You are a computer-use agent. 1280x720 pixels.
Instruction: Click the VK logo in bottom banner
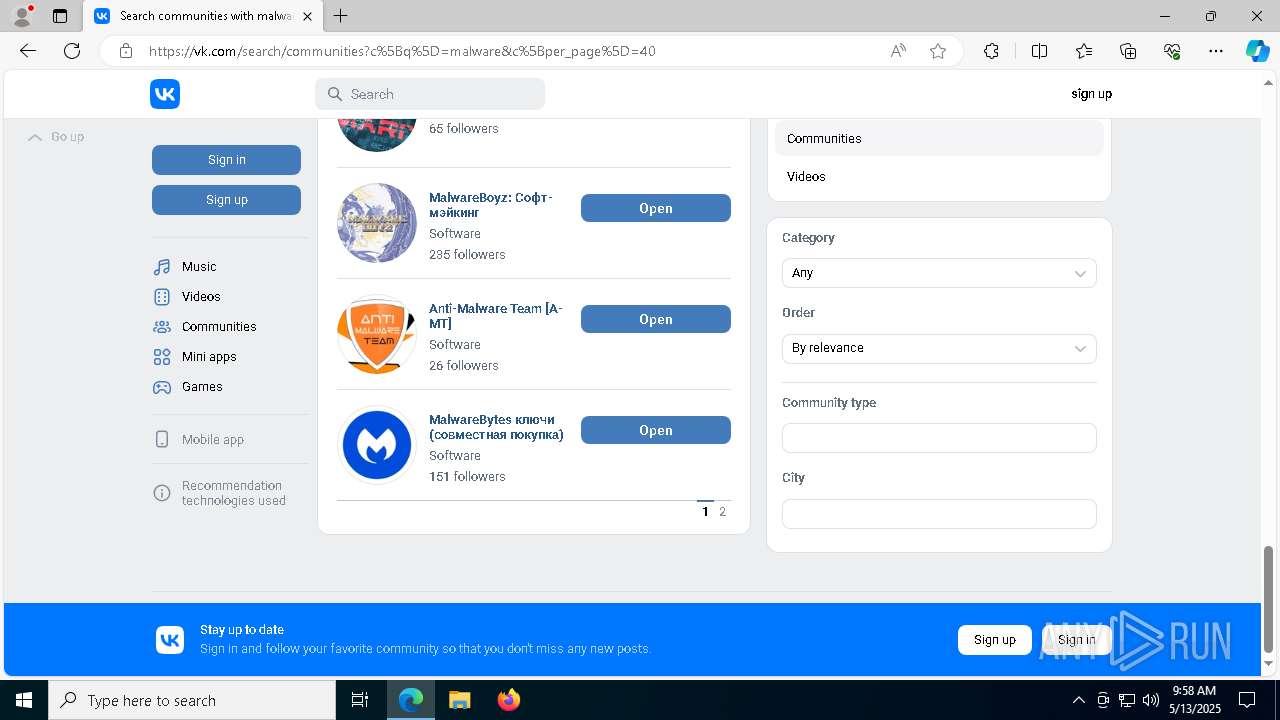tap(170, 640)
